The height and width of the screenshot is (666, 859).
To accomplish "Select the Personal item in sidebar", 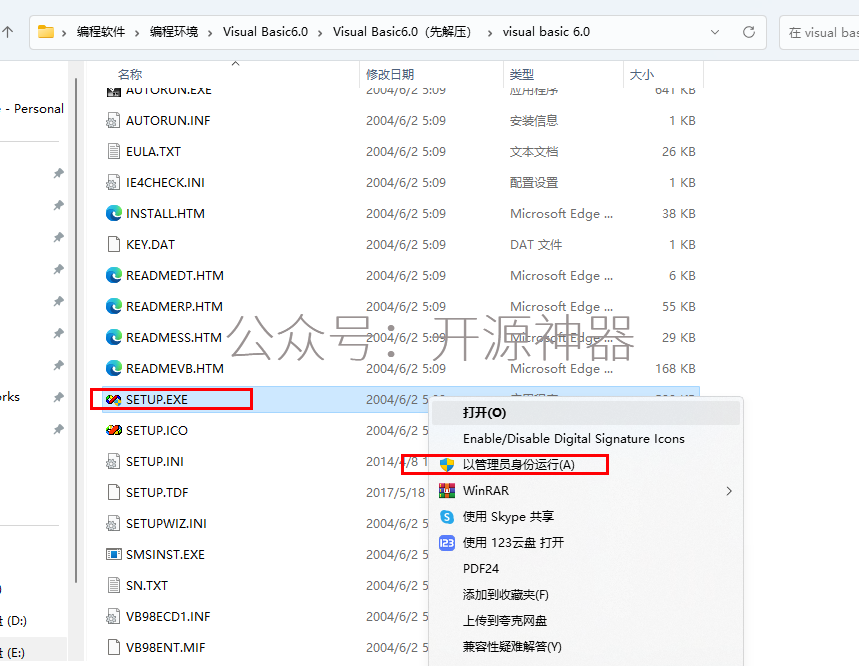I will [33, 109].
